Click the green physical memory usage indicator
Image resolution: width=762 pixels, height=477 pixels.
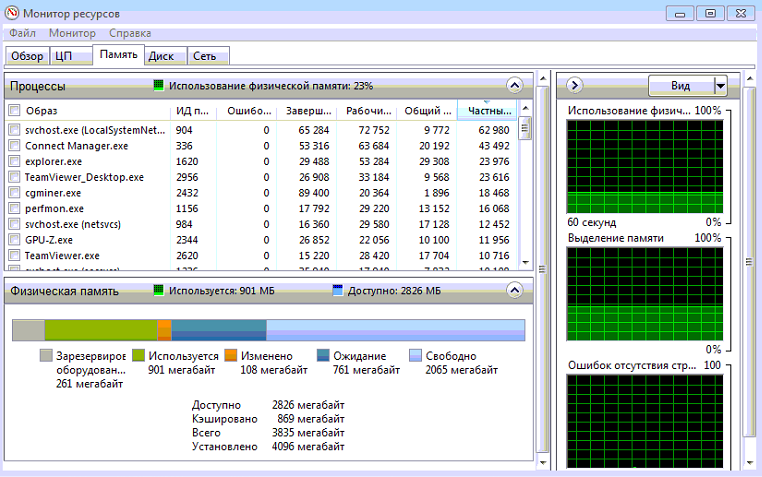click(x=158, y=86)
